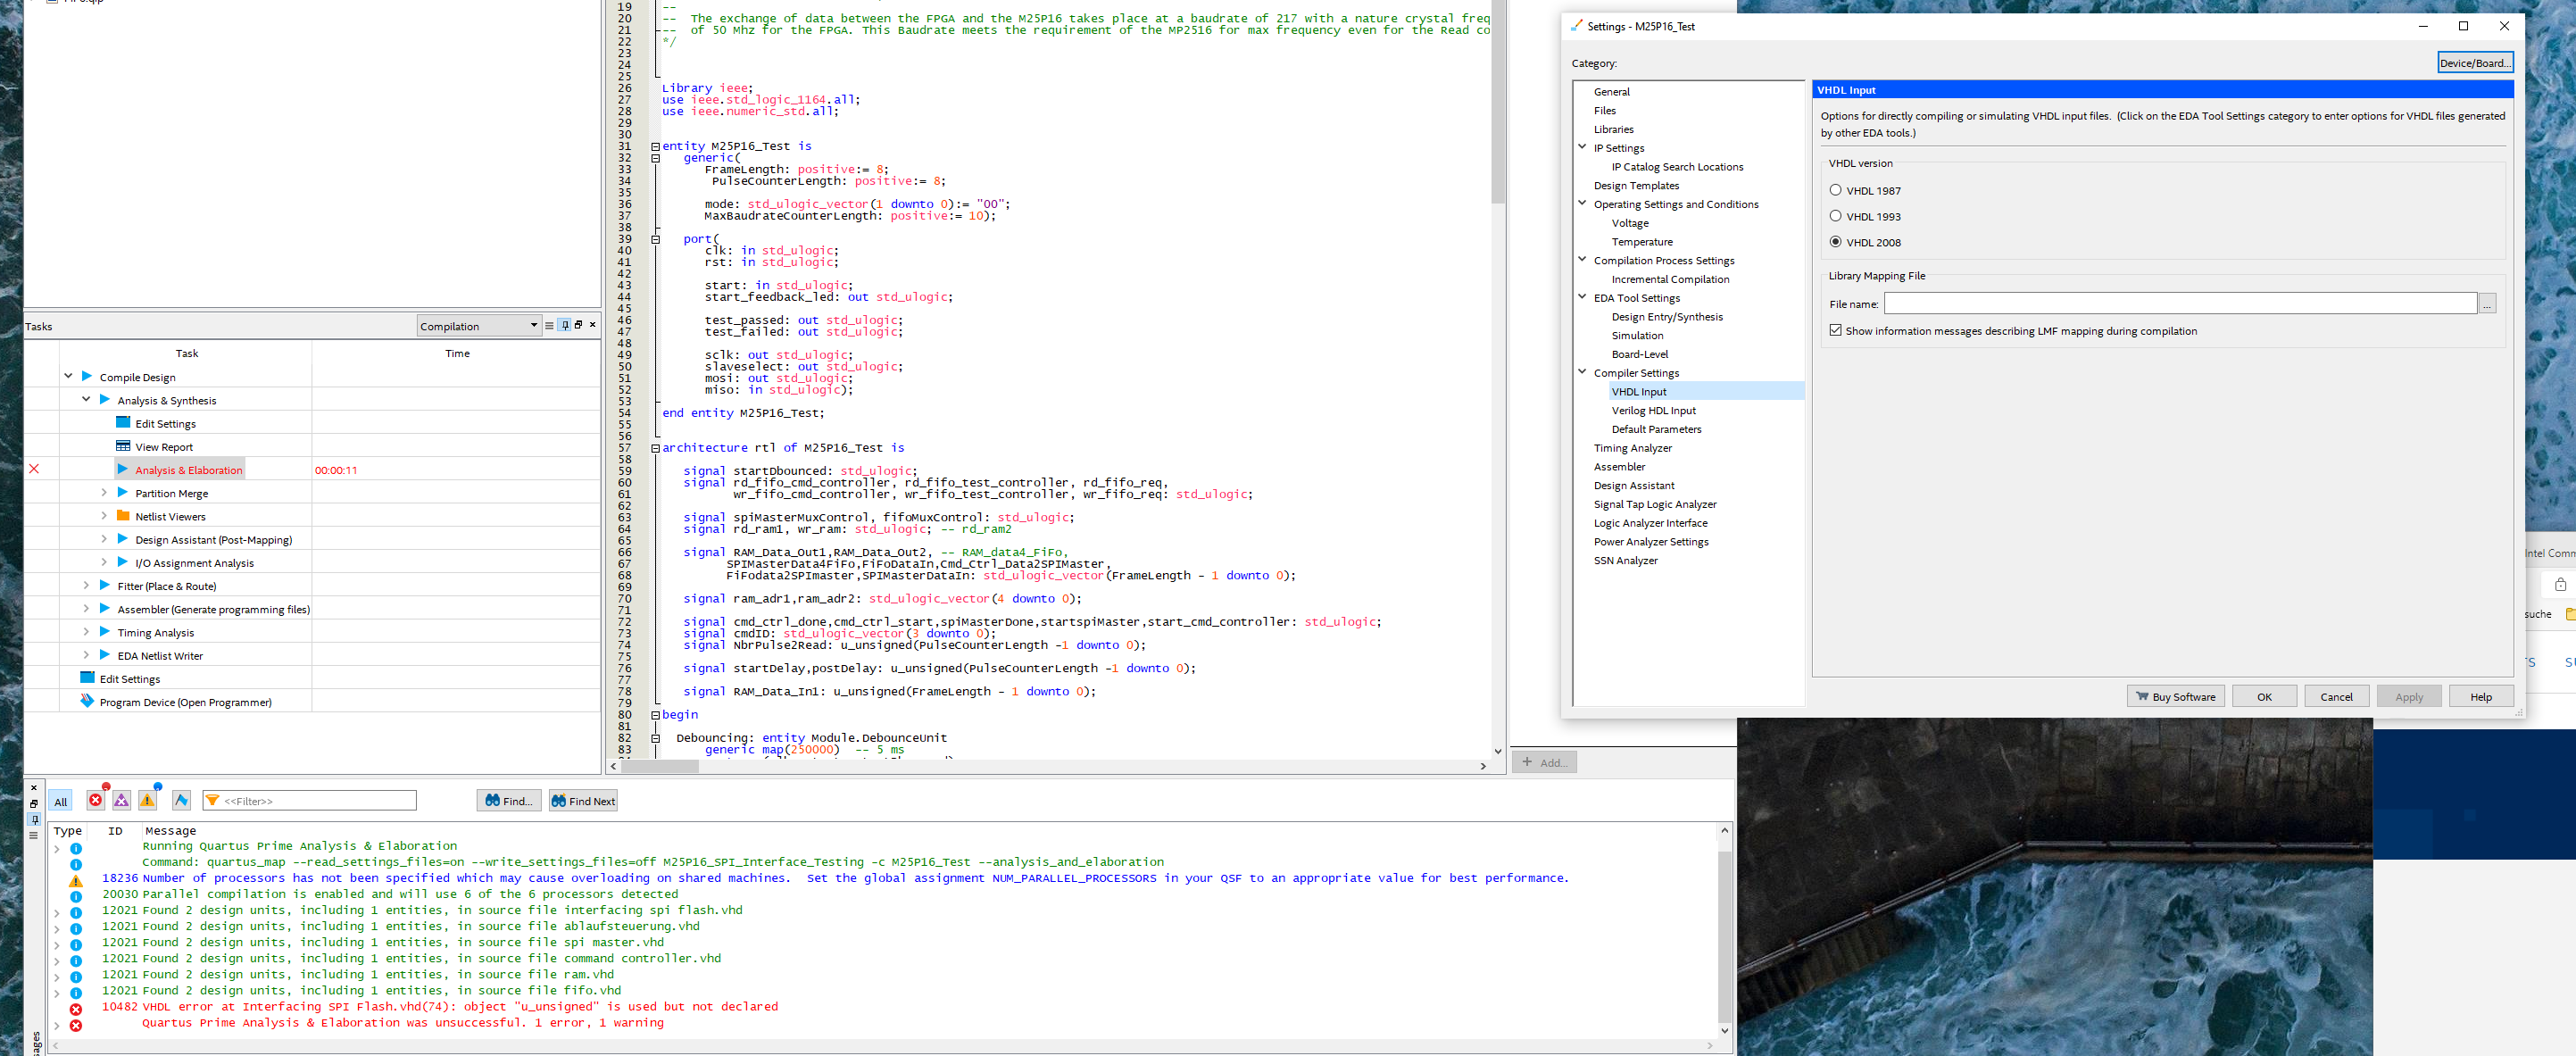Switch to the All messages tab
2576x1056 pixels.
click(x=60, y=800)
